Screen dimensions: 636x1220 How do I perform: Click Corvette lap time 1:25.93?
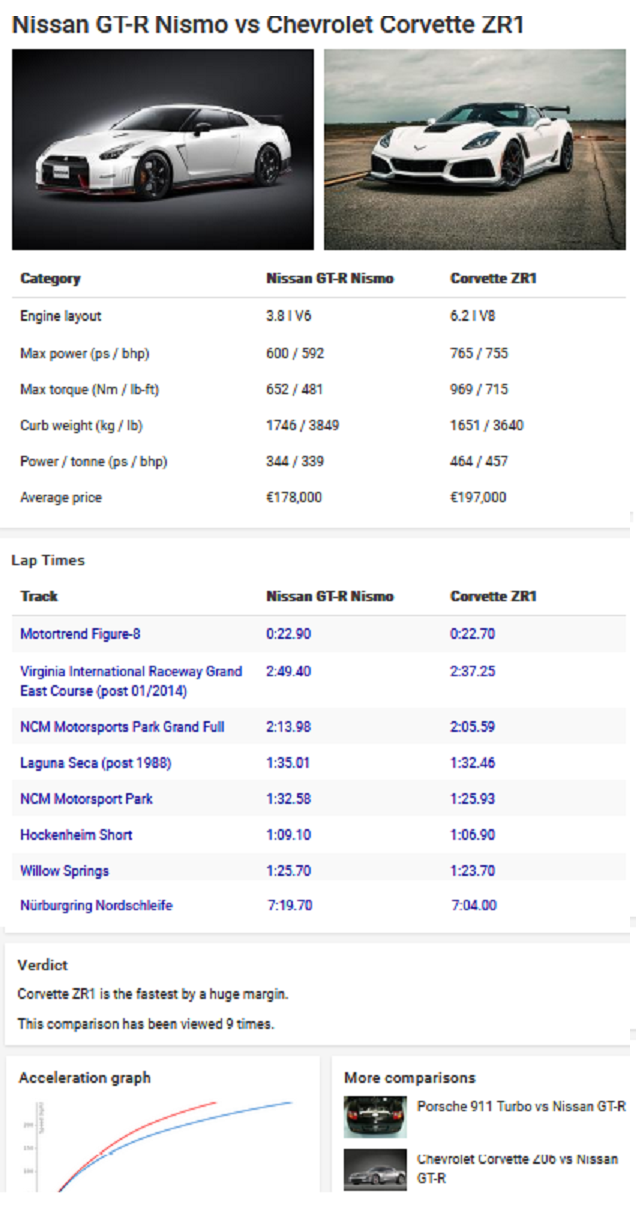(473, 799)
